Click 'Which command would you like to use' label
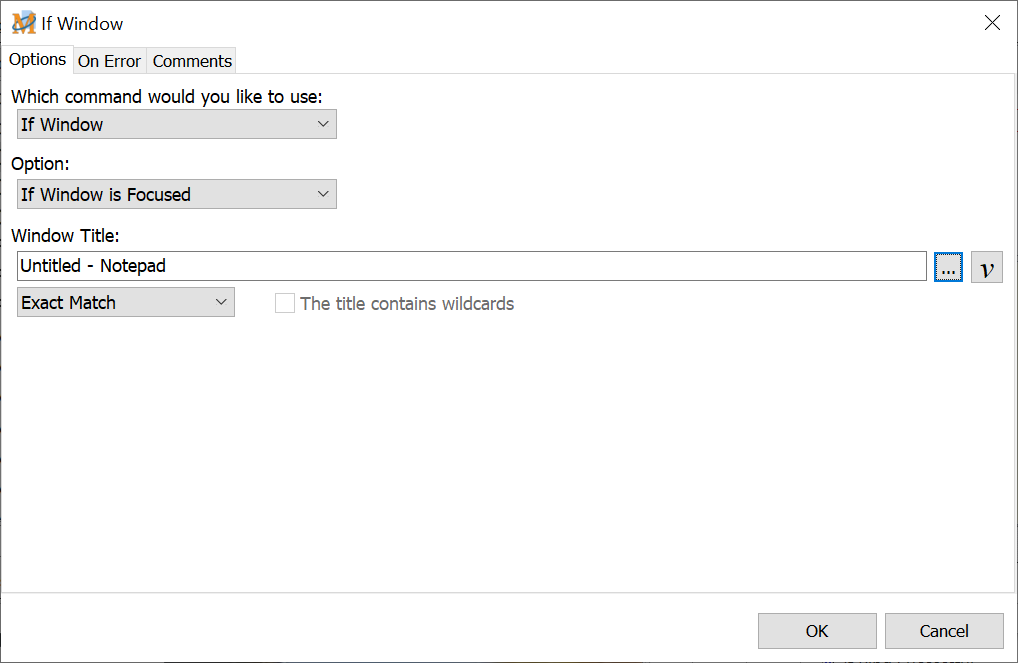 point(166,97)
